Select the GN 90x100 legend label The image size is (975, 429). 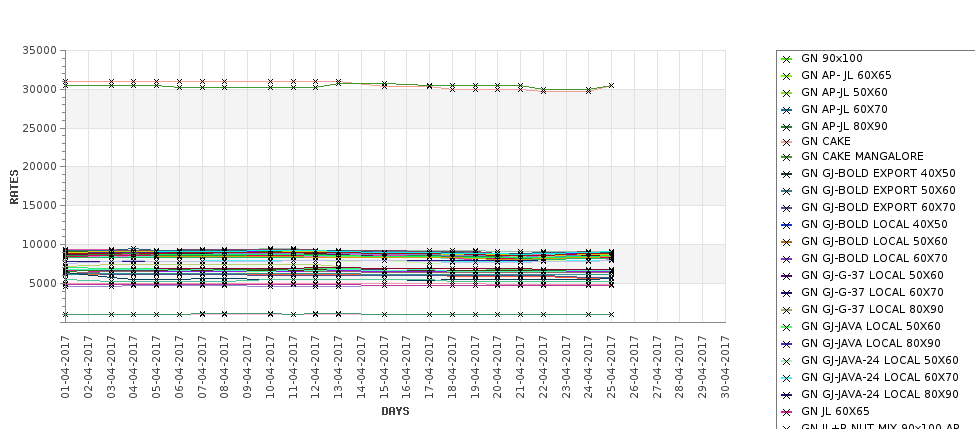832,58
